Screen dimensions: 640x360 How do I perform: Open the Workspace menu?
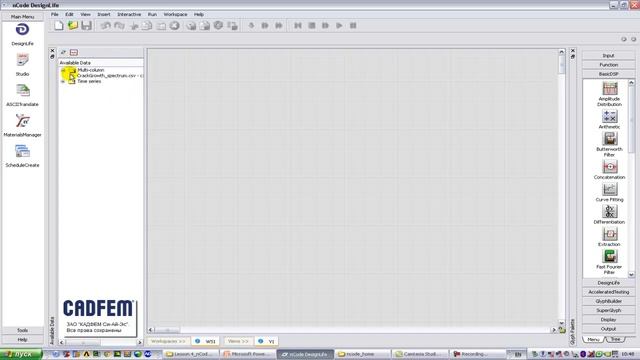[x=176, y=14]
